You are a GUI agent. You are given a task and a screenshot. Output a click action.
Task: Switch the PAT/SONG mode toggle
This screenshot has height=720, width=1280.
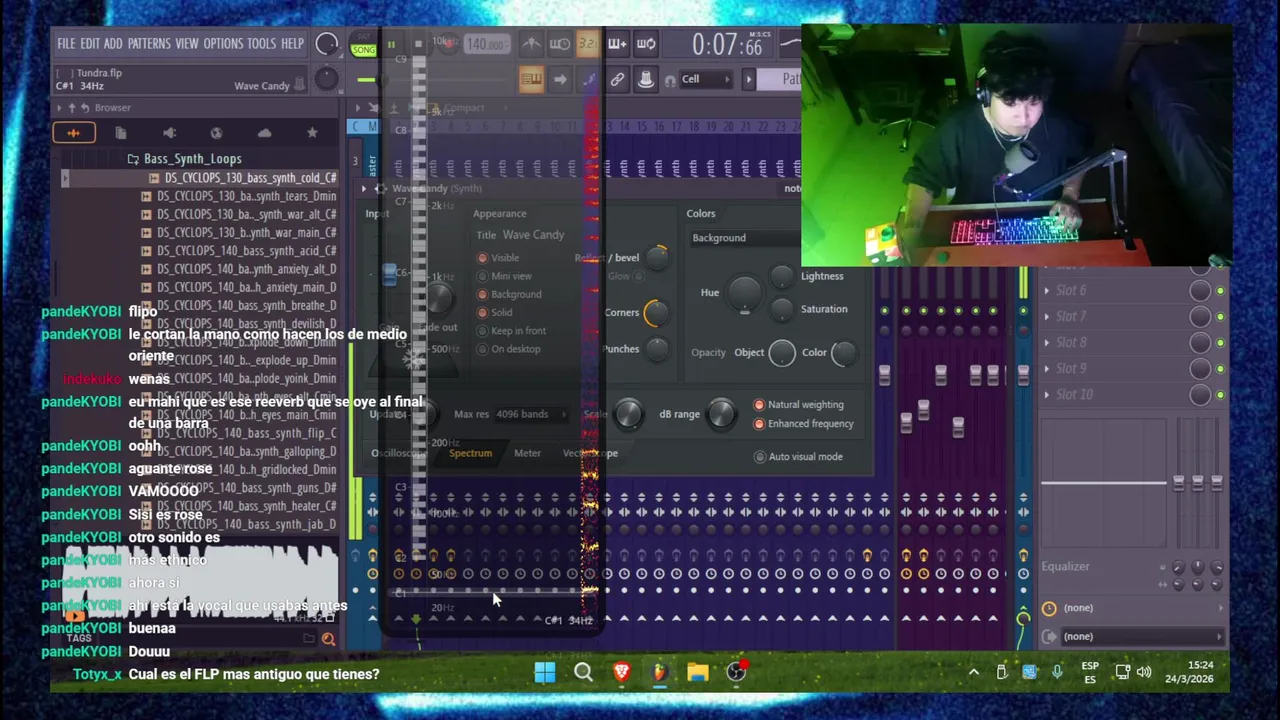click(363, 45)
